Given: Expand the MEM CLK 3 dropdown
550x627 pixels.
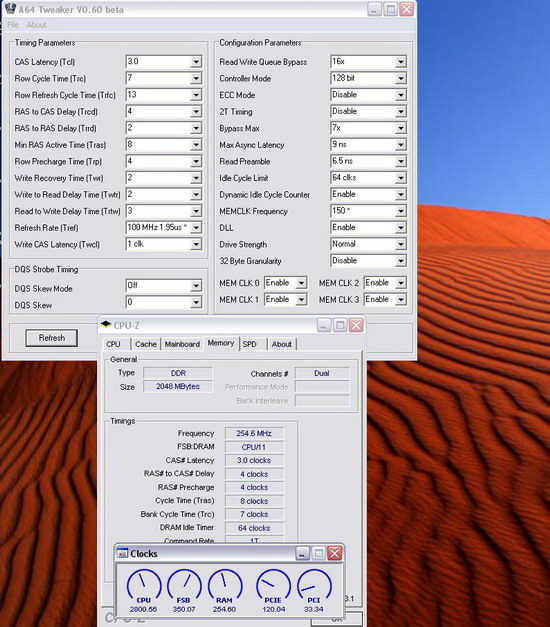Looking at the screenshot, I should tap(400, 300).
